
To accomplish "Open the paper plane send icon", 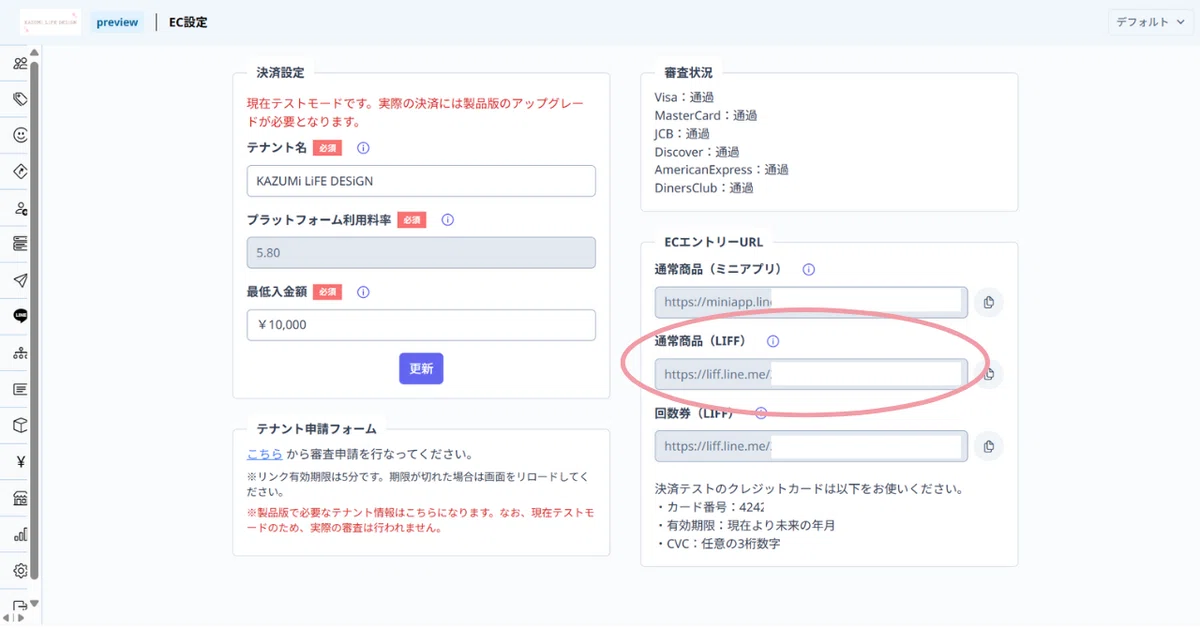I will click(20, 280).
